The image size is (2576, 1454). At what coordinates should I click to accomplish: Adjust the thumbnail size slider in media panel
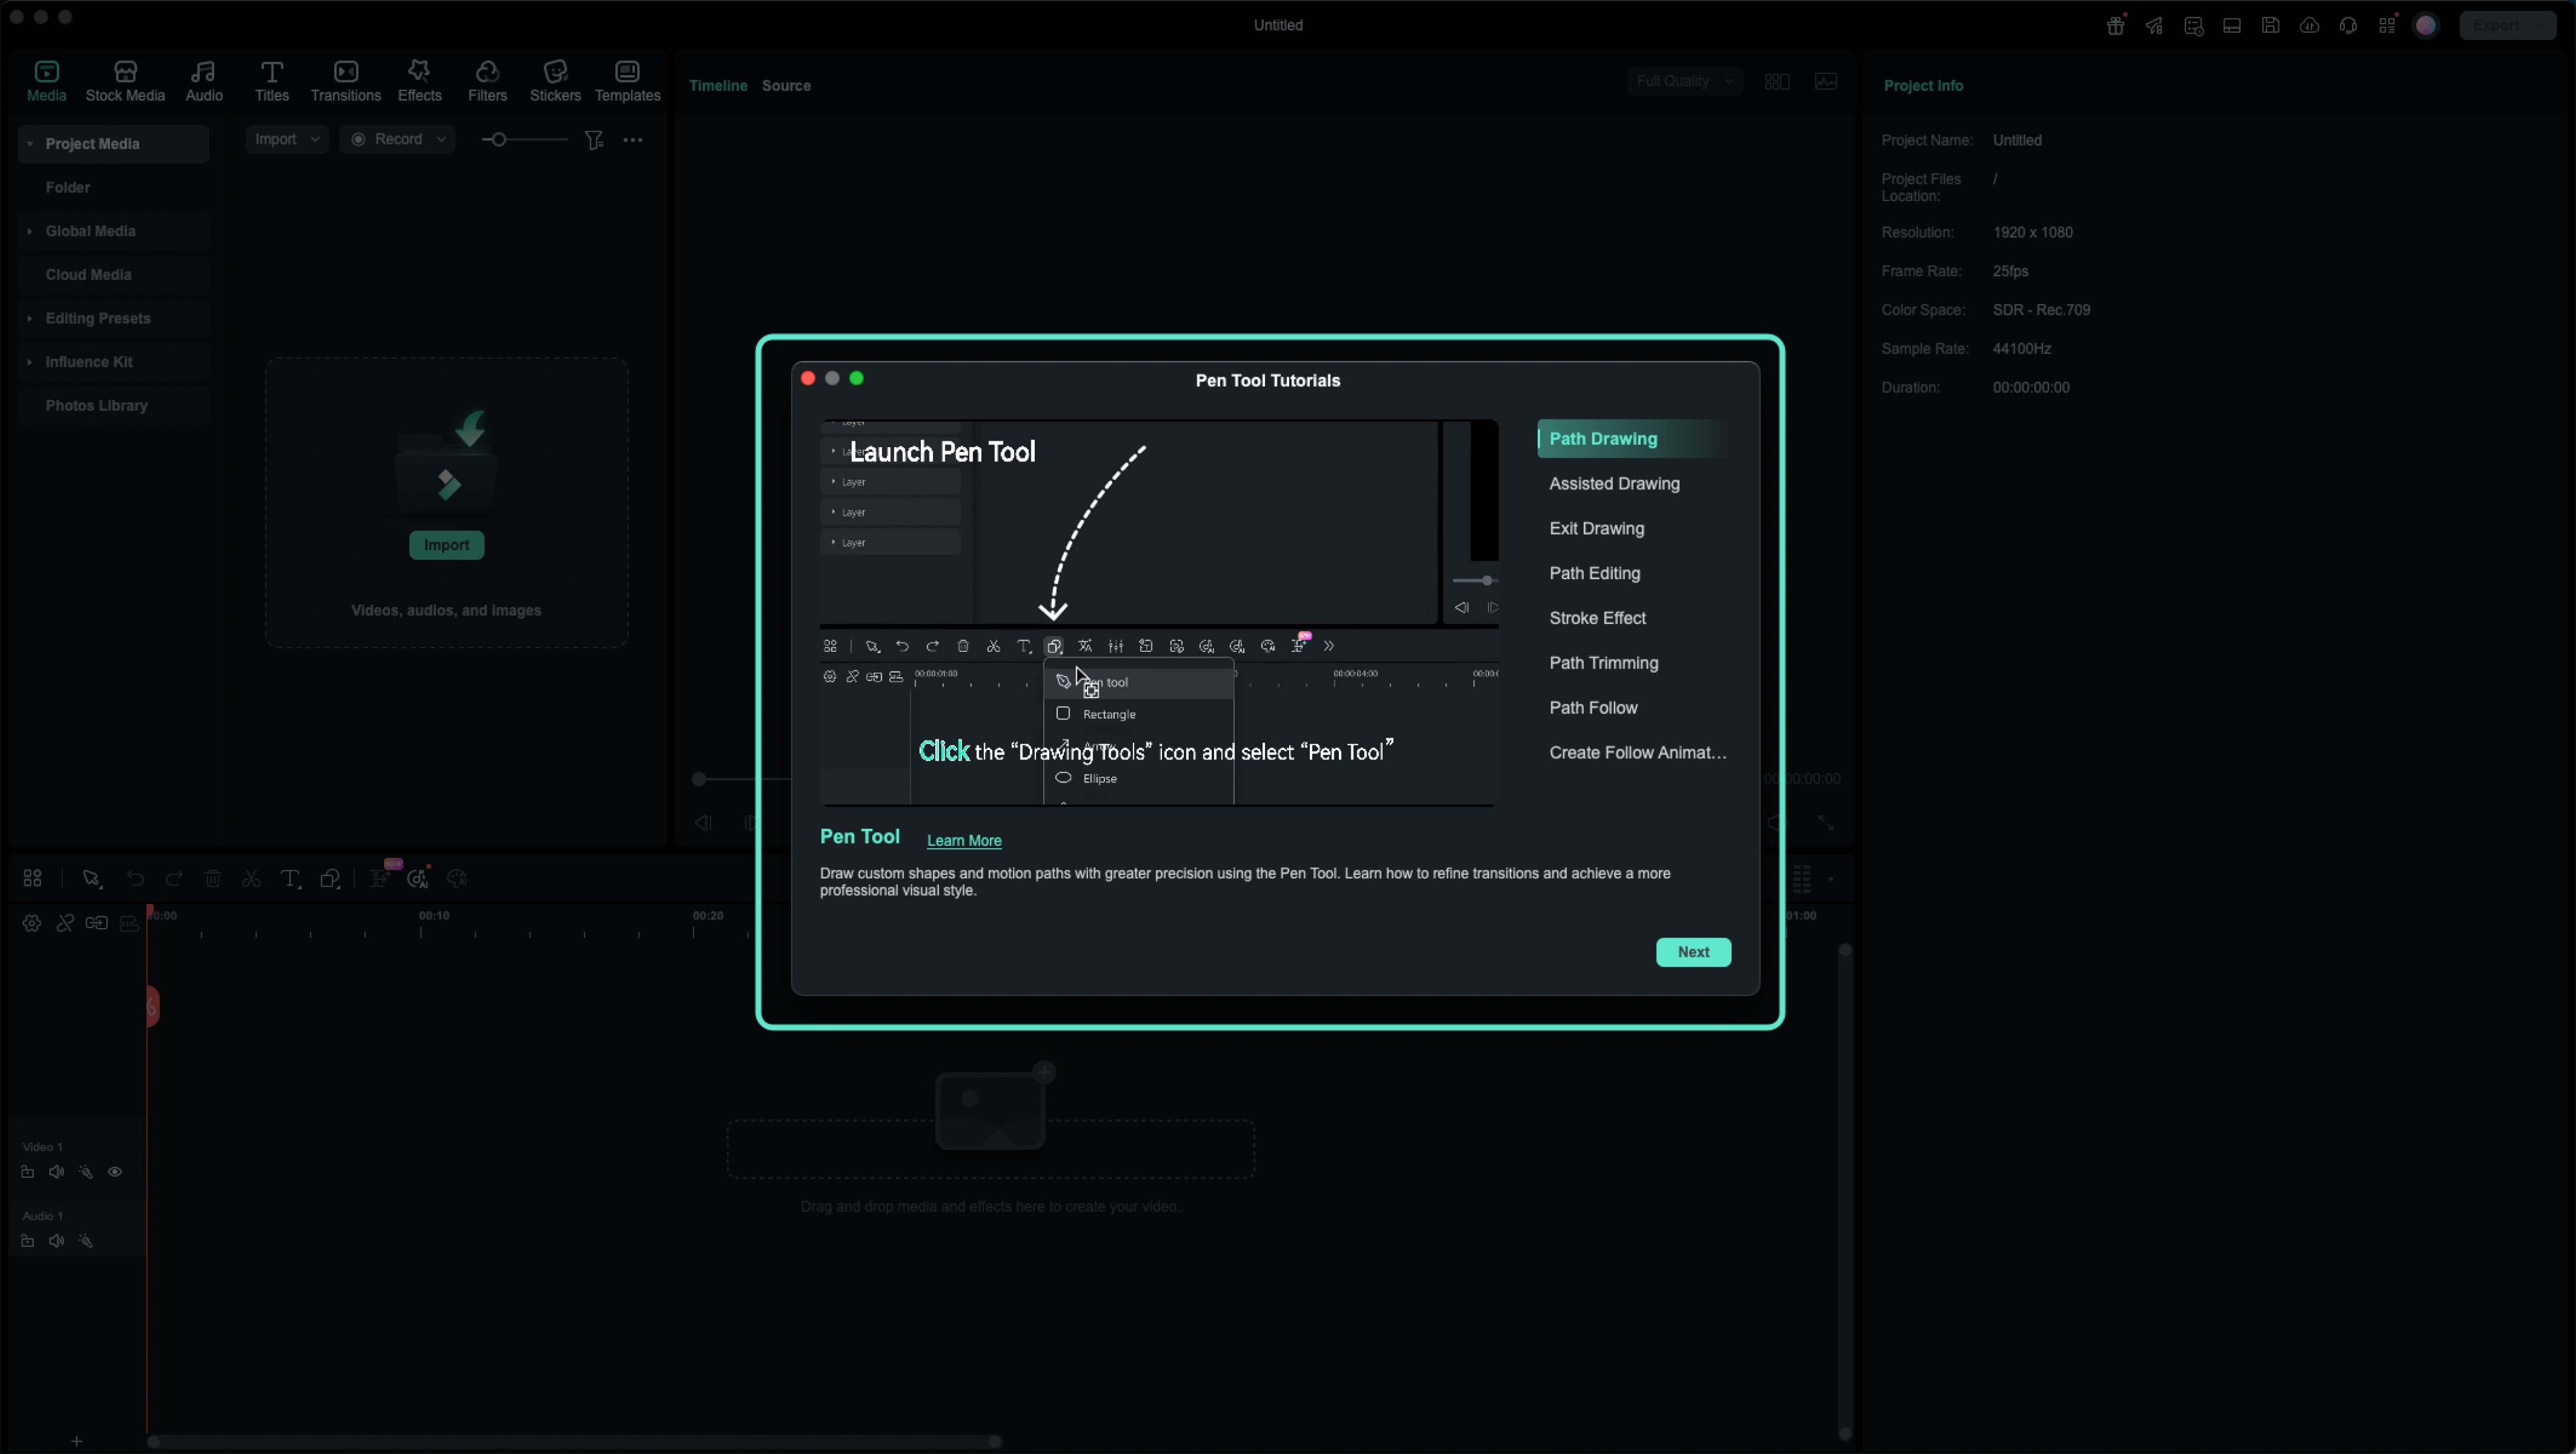[x=499, y=140]
